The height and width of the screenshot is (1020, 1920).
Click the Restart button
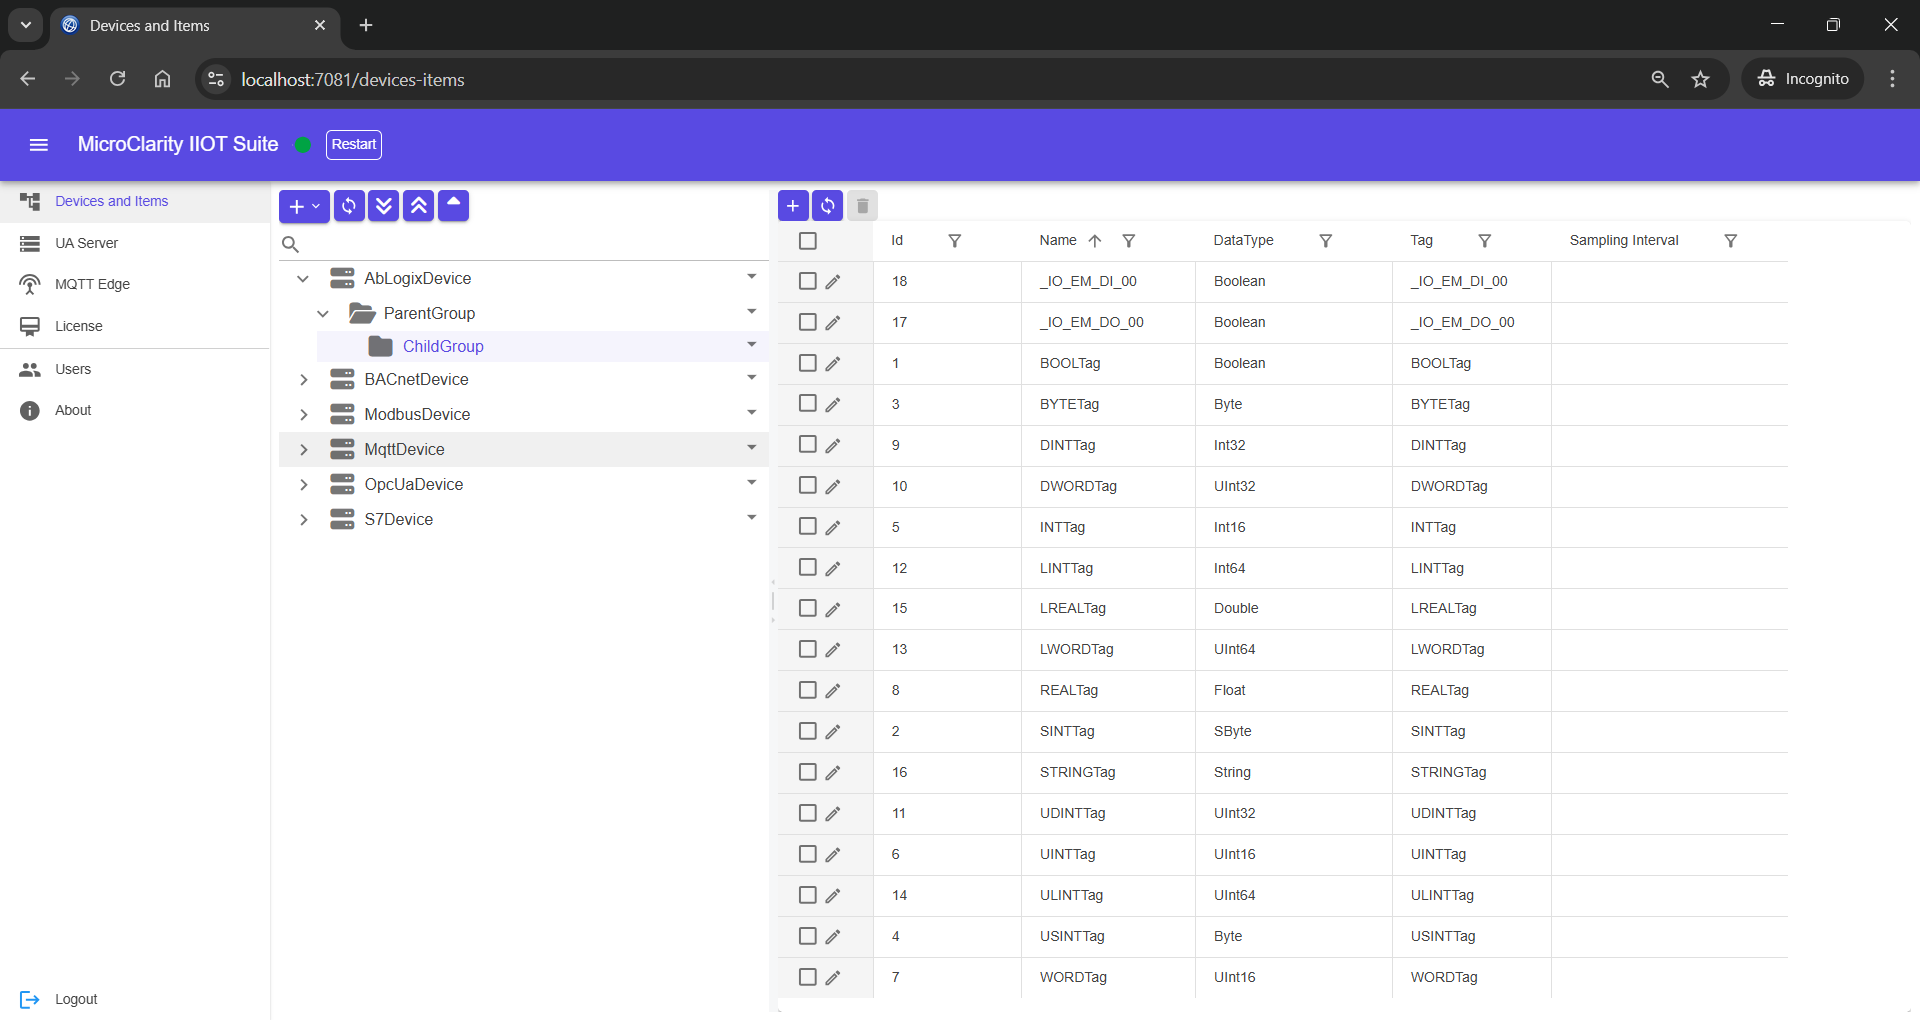click(x=353, y=144)
